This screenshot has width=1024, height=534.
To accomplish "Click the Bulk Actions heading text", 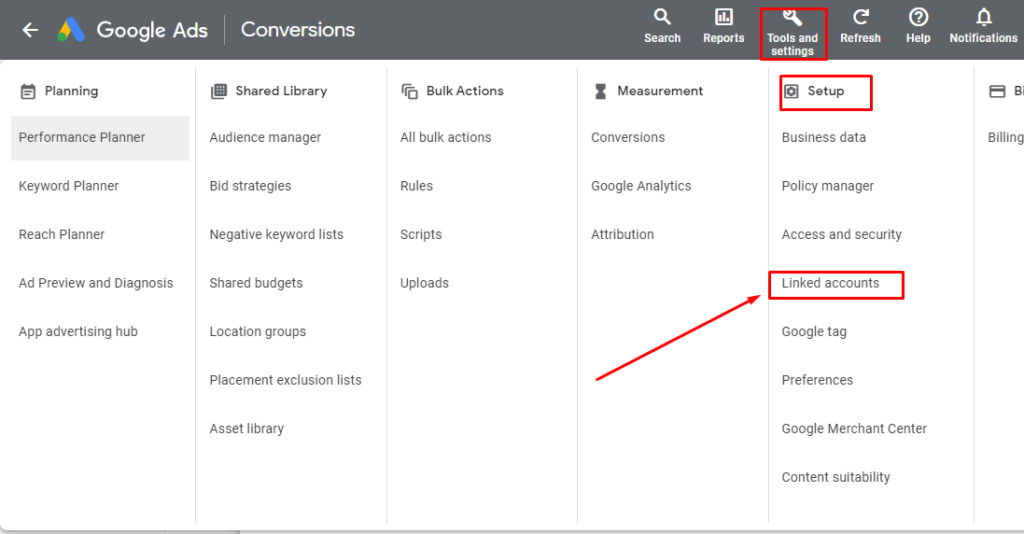I will (464, 91).
